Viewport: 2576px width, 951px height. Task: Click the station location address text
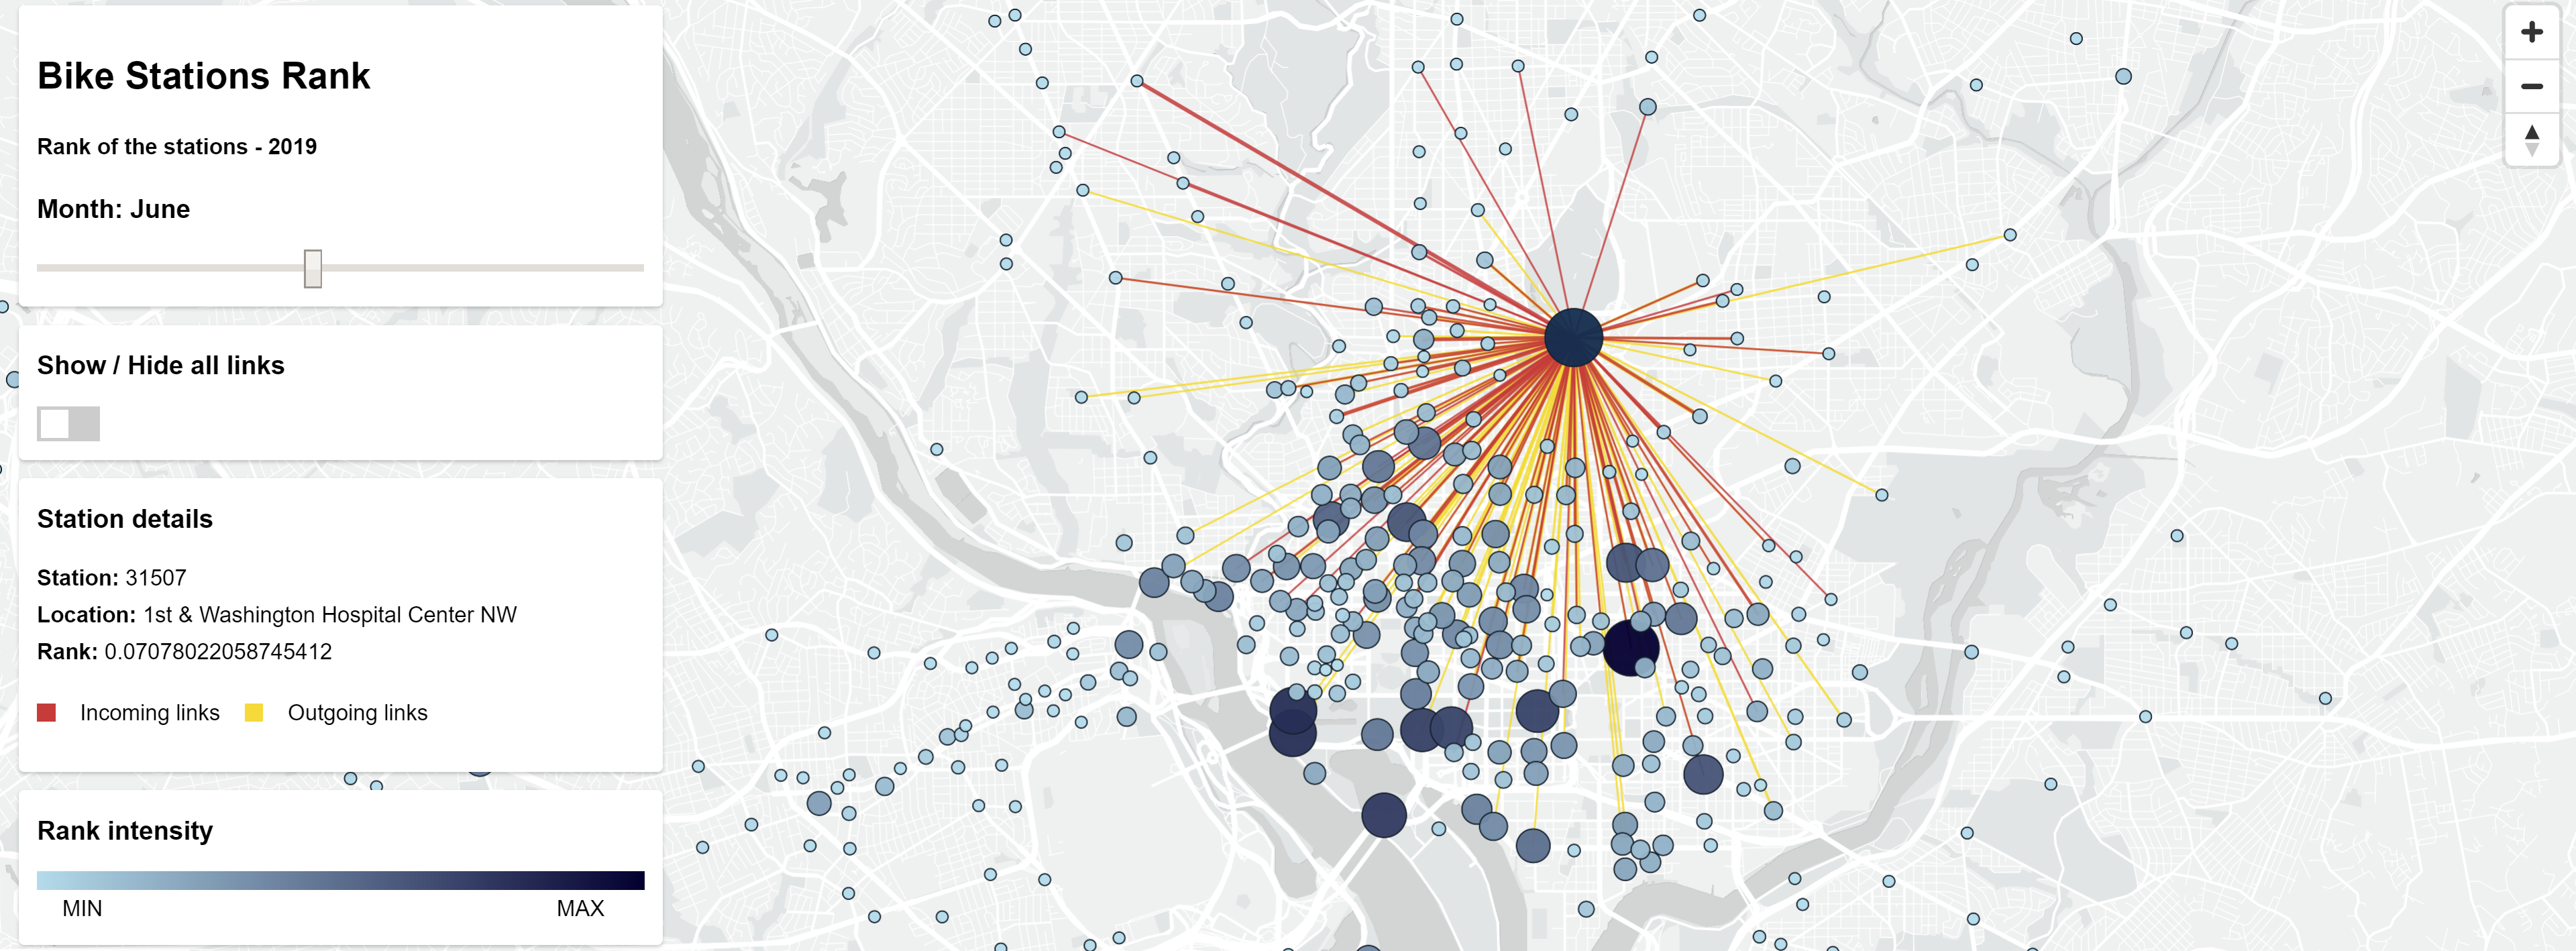pos(329,614)
